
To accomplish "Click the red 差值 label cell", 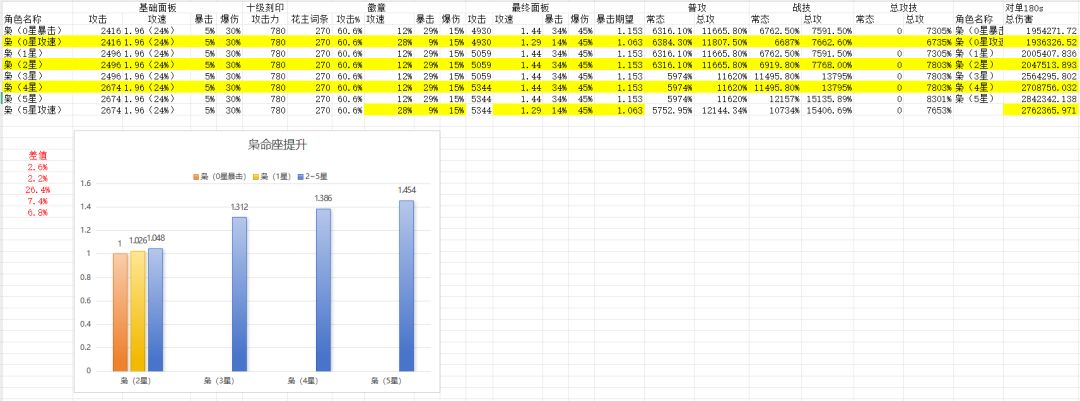I will [38, 156].
